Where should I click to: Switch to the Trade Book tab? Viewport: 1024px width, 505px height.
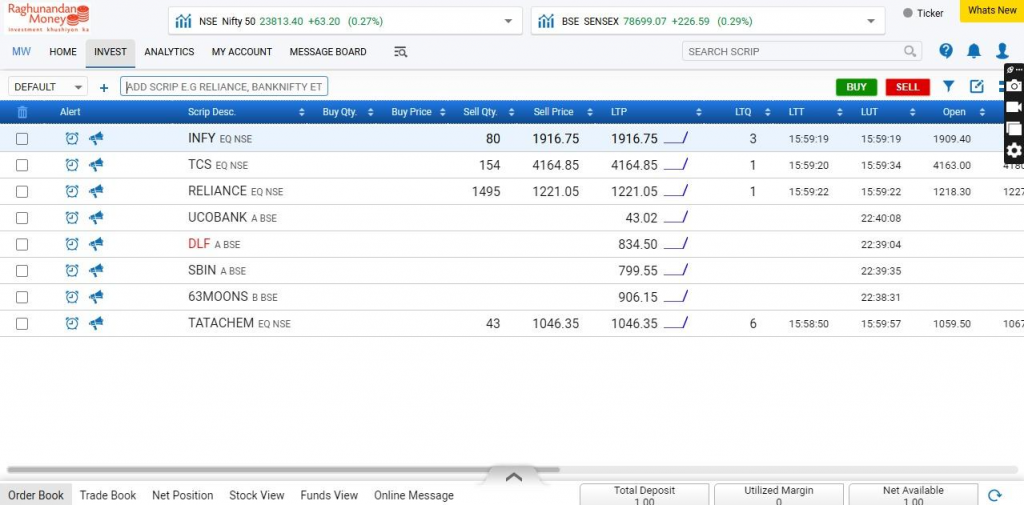pyautogui.click(x=108, y=495)
